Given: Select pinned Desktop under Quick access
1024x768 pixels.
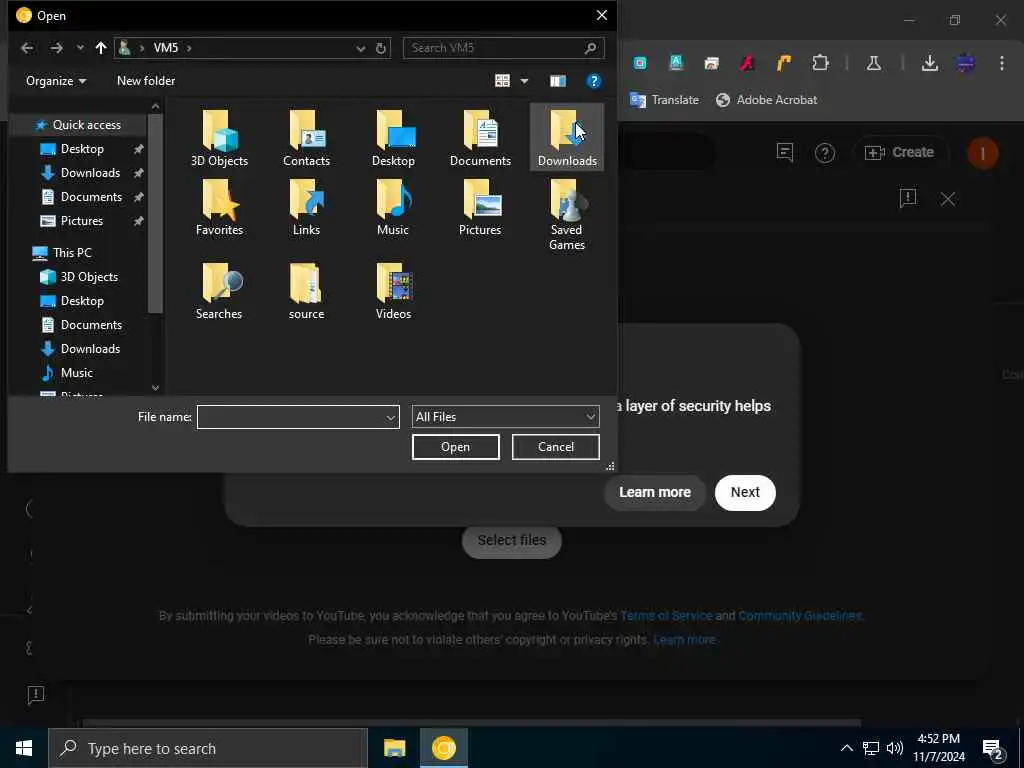Looking at the screenshot, I should click(x=82, y=149).
